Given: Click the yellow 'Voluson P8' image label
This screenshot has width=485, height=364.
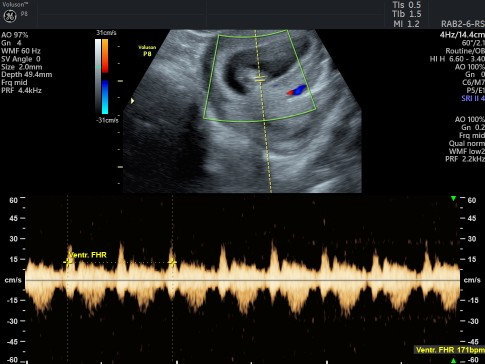Looking at the screenshot, I should click(147, 50).
